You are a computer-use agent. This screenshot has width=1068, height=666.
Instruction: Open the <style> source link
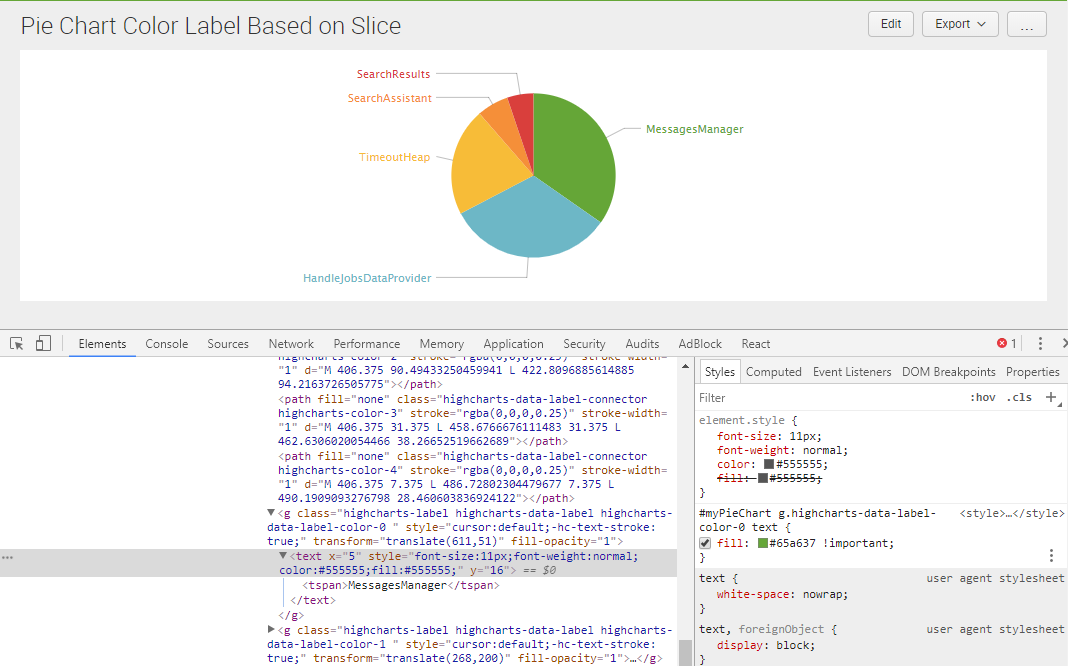(1010, 513)
